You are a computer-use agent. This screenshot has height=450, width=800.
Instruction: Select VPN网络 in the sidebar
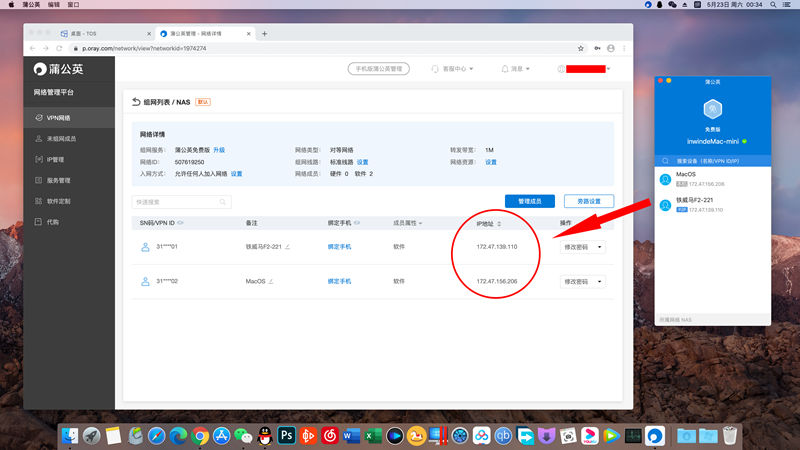point(69,118)
